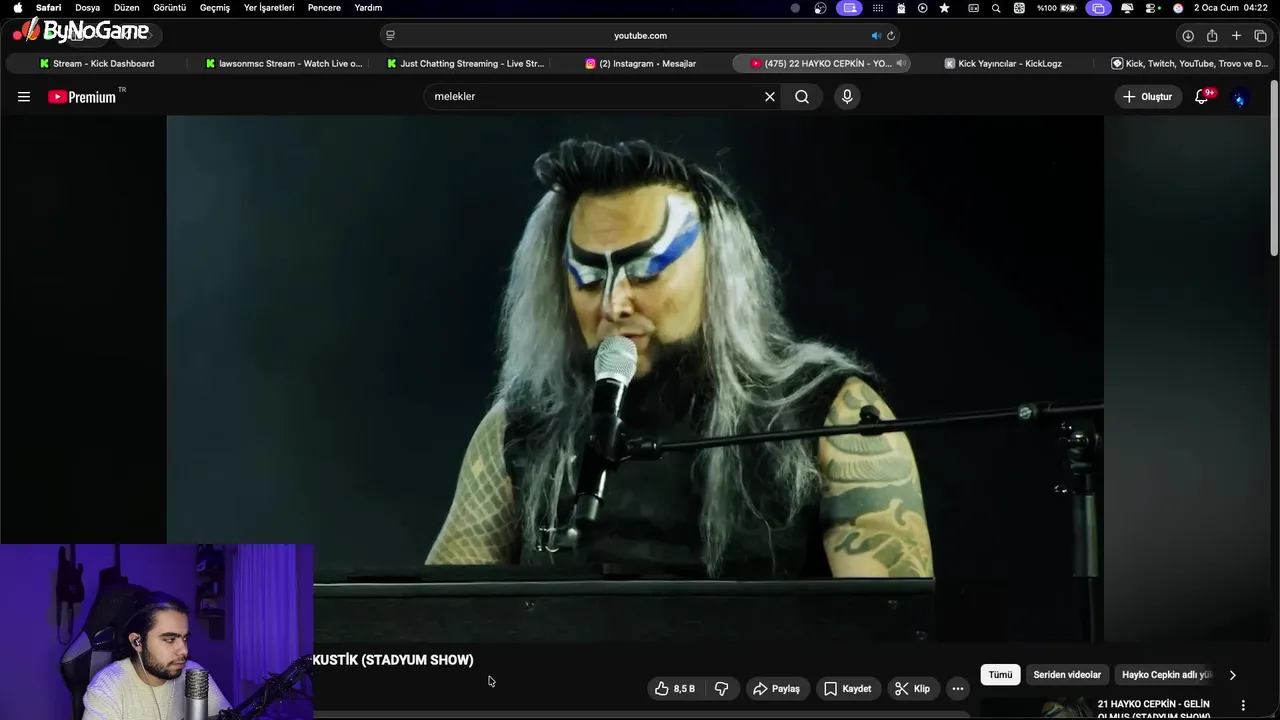Open the YouTube hamburger guide menu
Screen dimensions: 1280x720
click(24, 97)
